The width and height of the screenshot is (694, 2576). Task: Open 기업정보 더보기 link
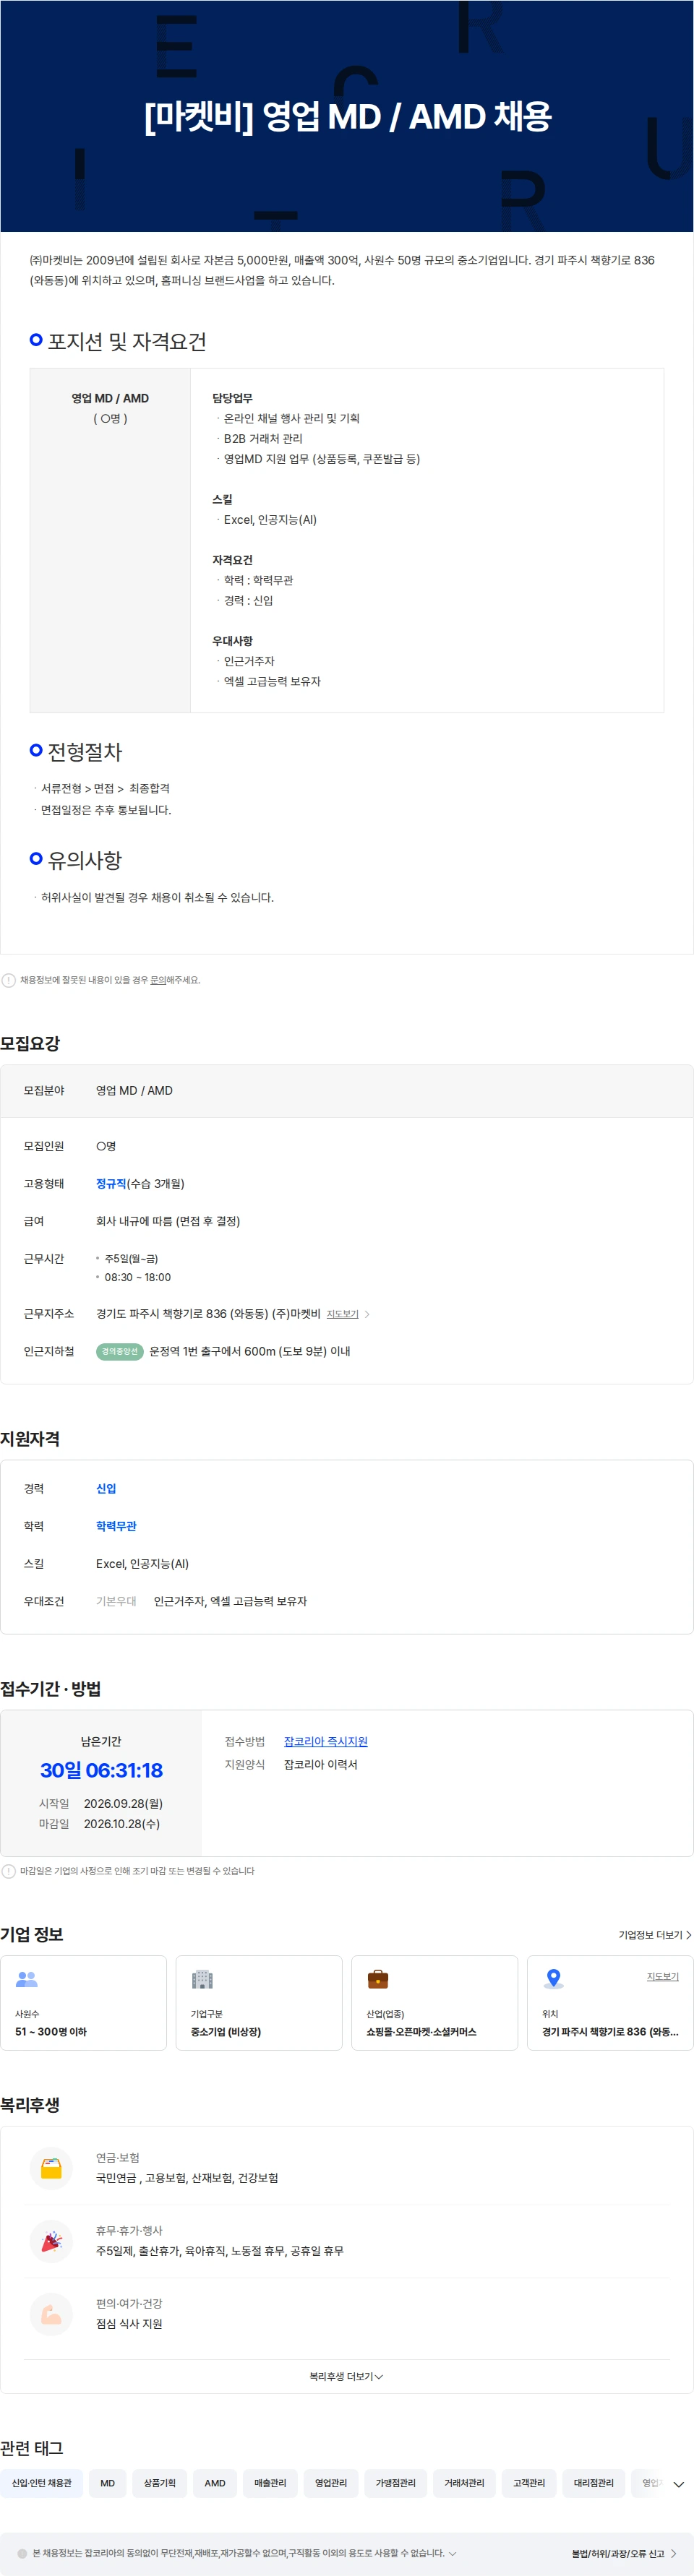[655, 1935]
